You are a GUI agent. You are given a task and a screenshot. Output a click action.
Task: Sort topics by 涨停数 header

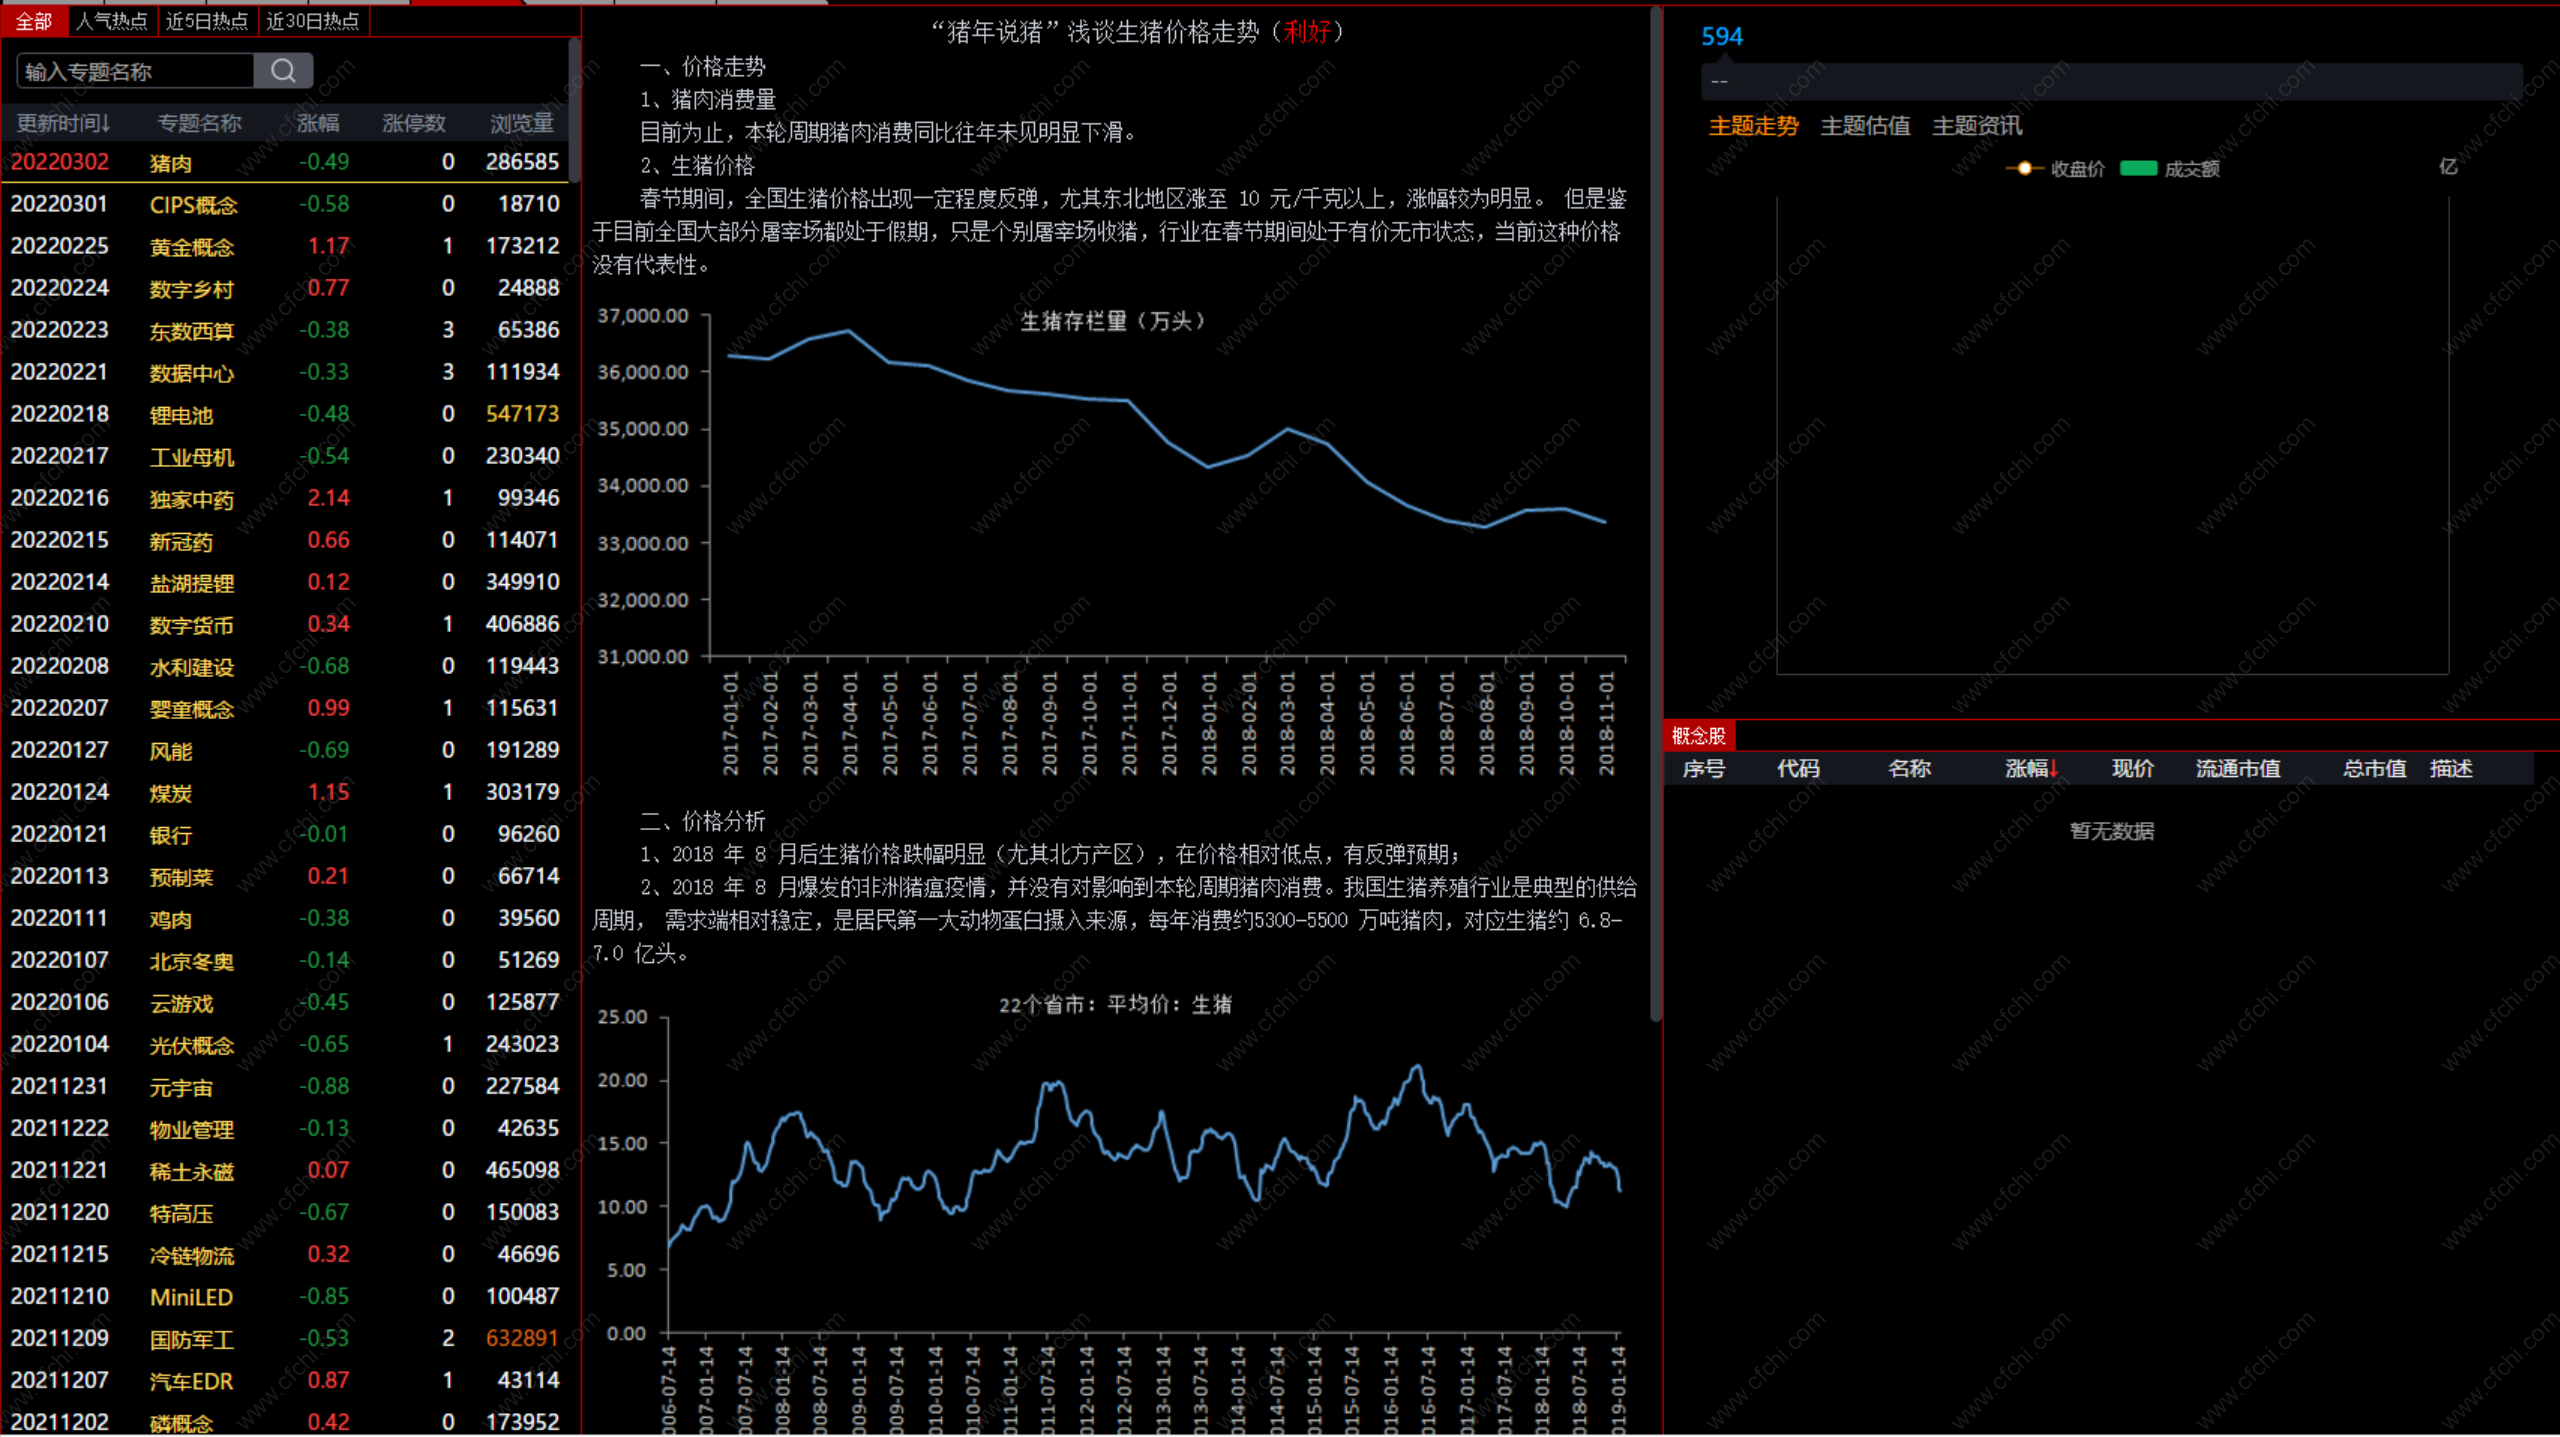[x=413, y=123]
